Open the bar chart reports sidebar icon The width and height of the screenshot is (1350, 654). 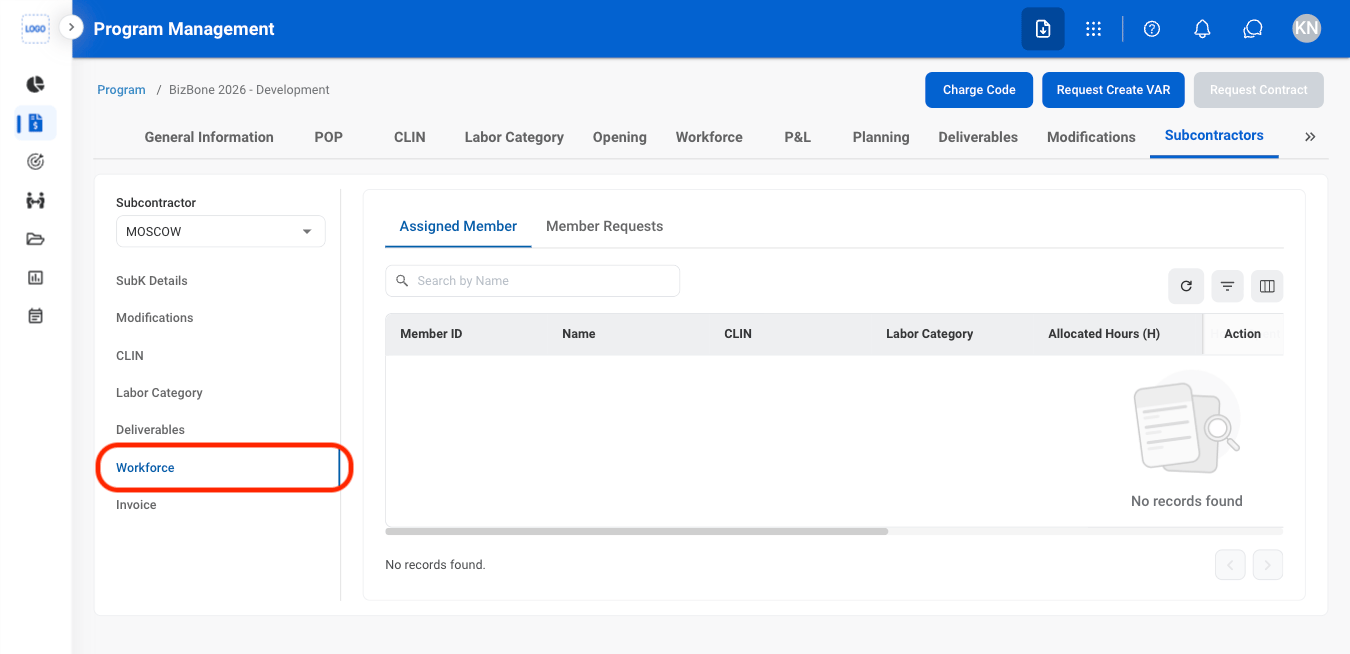point(36,278)
